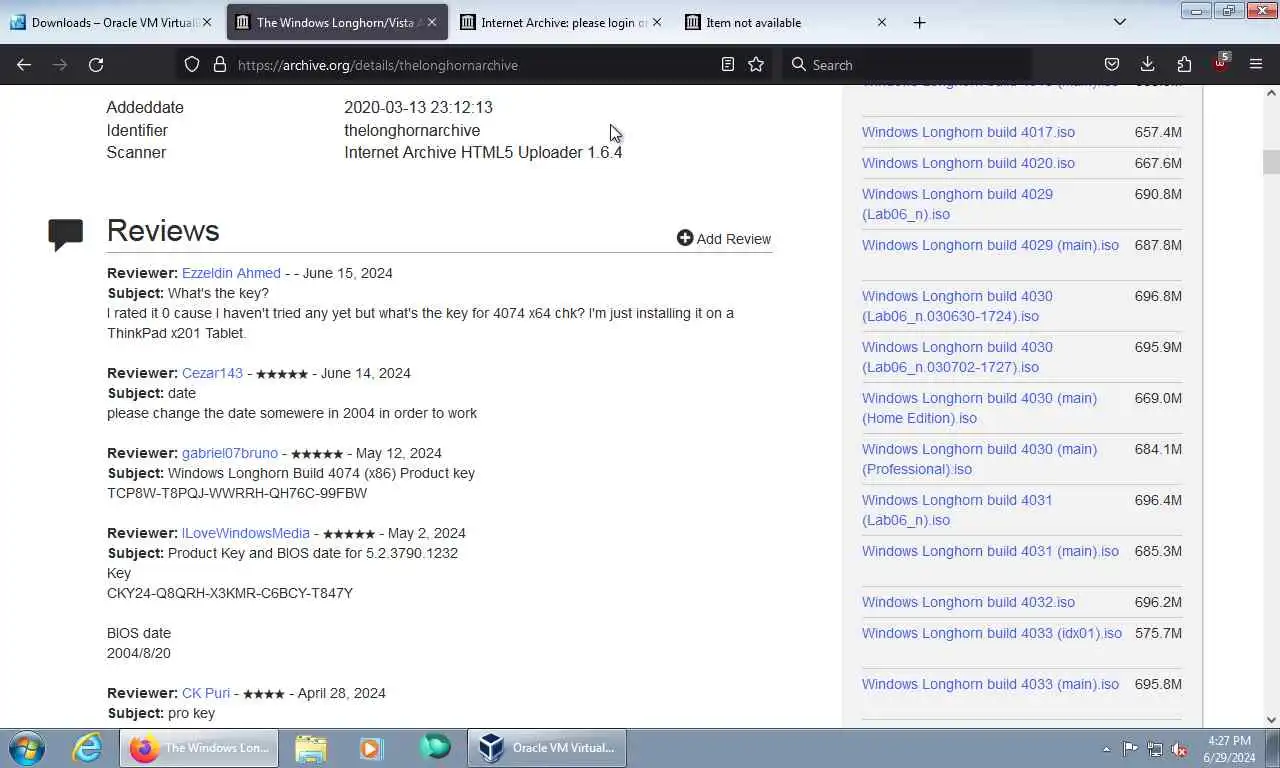Show hidden tray icons arrow
The image size is (1280, 768).
tap(1106, 749)
